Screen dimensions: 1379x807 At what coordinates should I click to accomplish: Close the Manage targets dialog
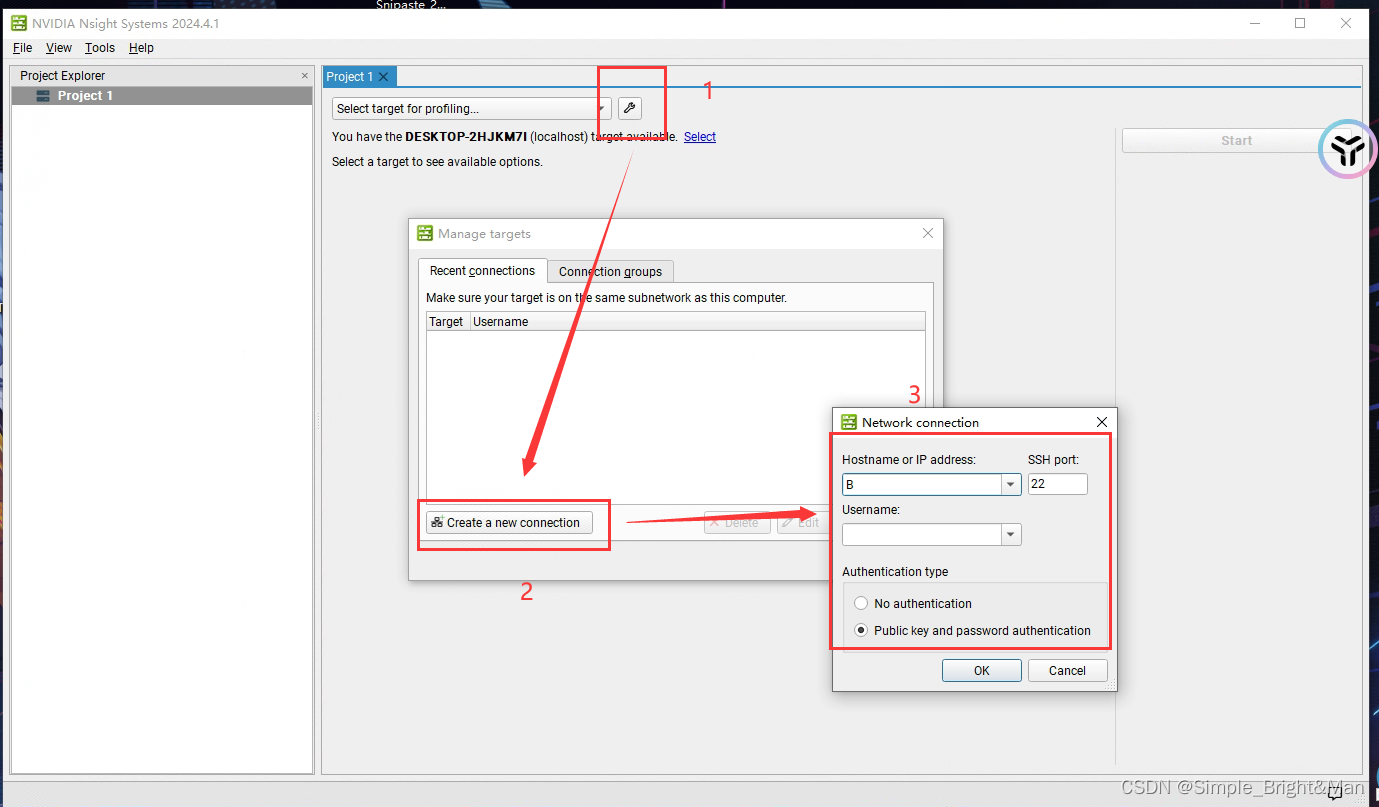tap(927, 233)
